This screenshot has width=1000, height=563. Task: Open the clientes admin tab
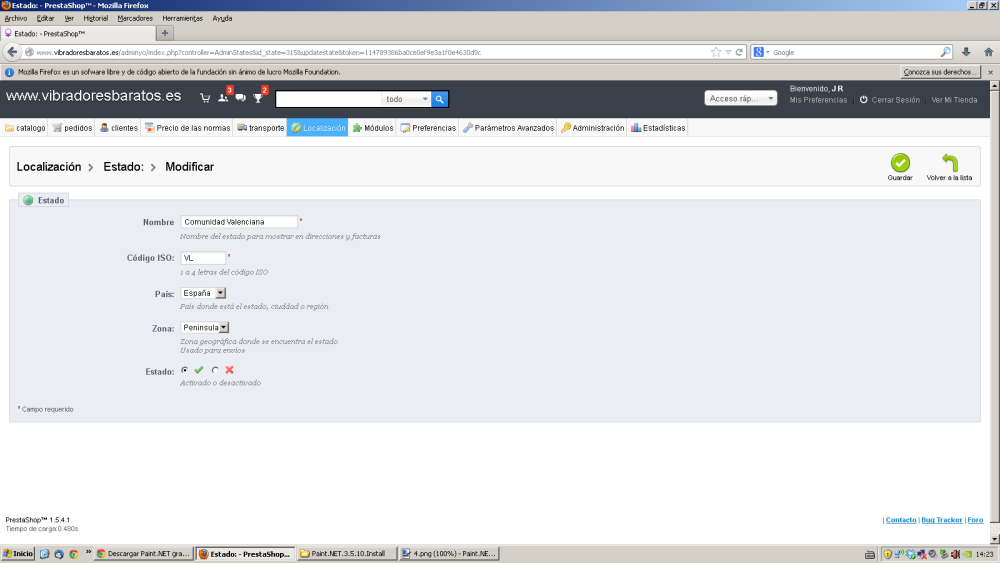pos(119,128)
